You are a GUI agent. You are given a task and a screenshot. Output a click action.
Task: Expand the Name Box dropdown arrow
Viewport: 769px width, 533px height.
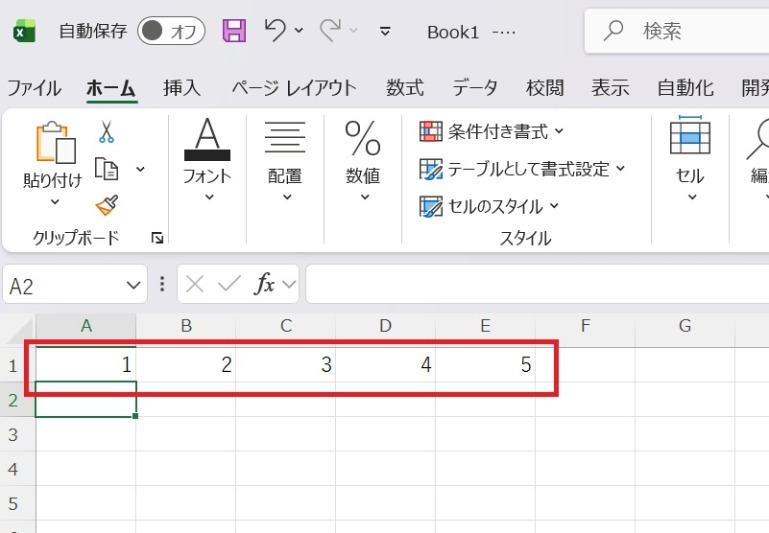(133, 285)
